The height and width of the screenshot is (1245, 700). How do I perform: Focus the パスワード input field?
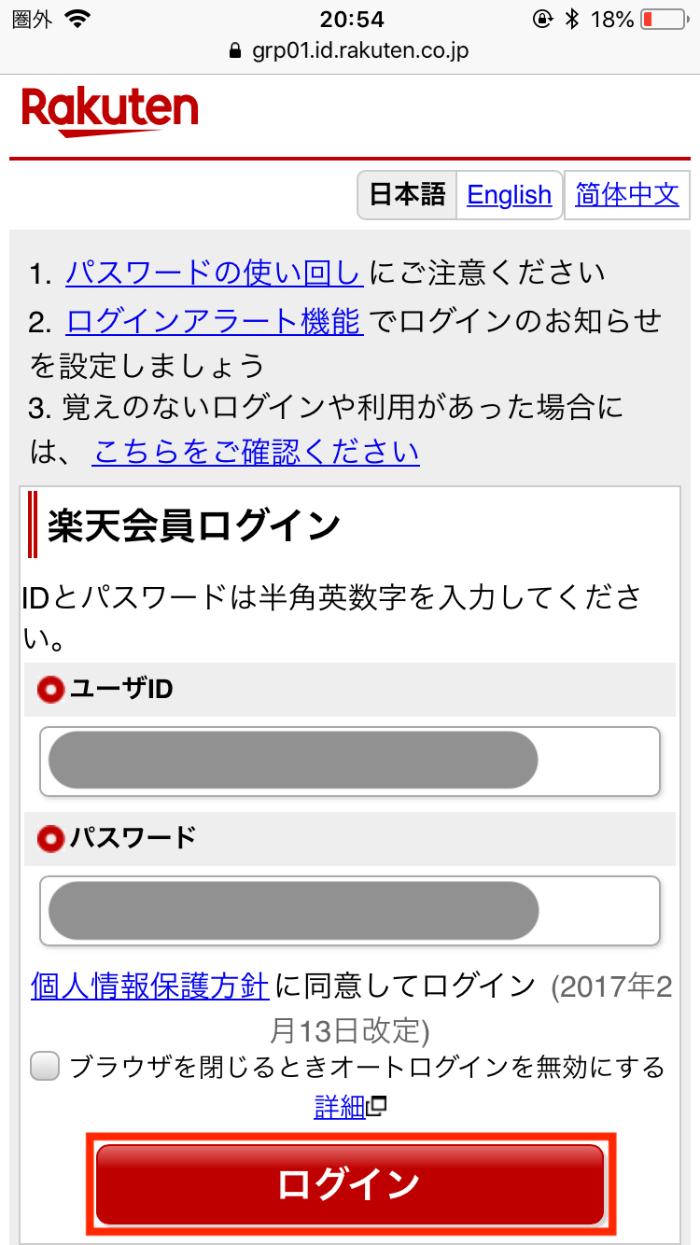tap(350, 910)
